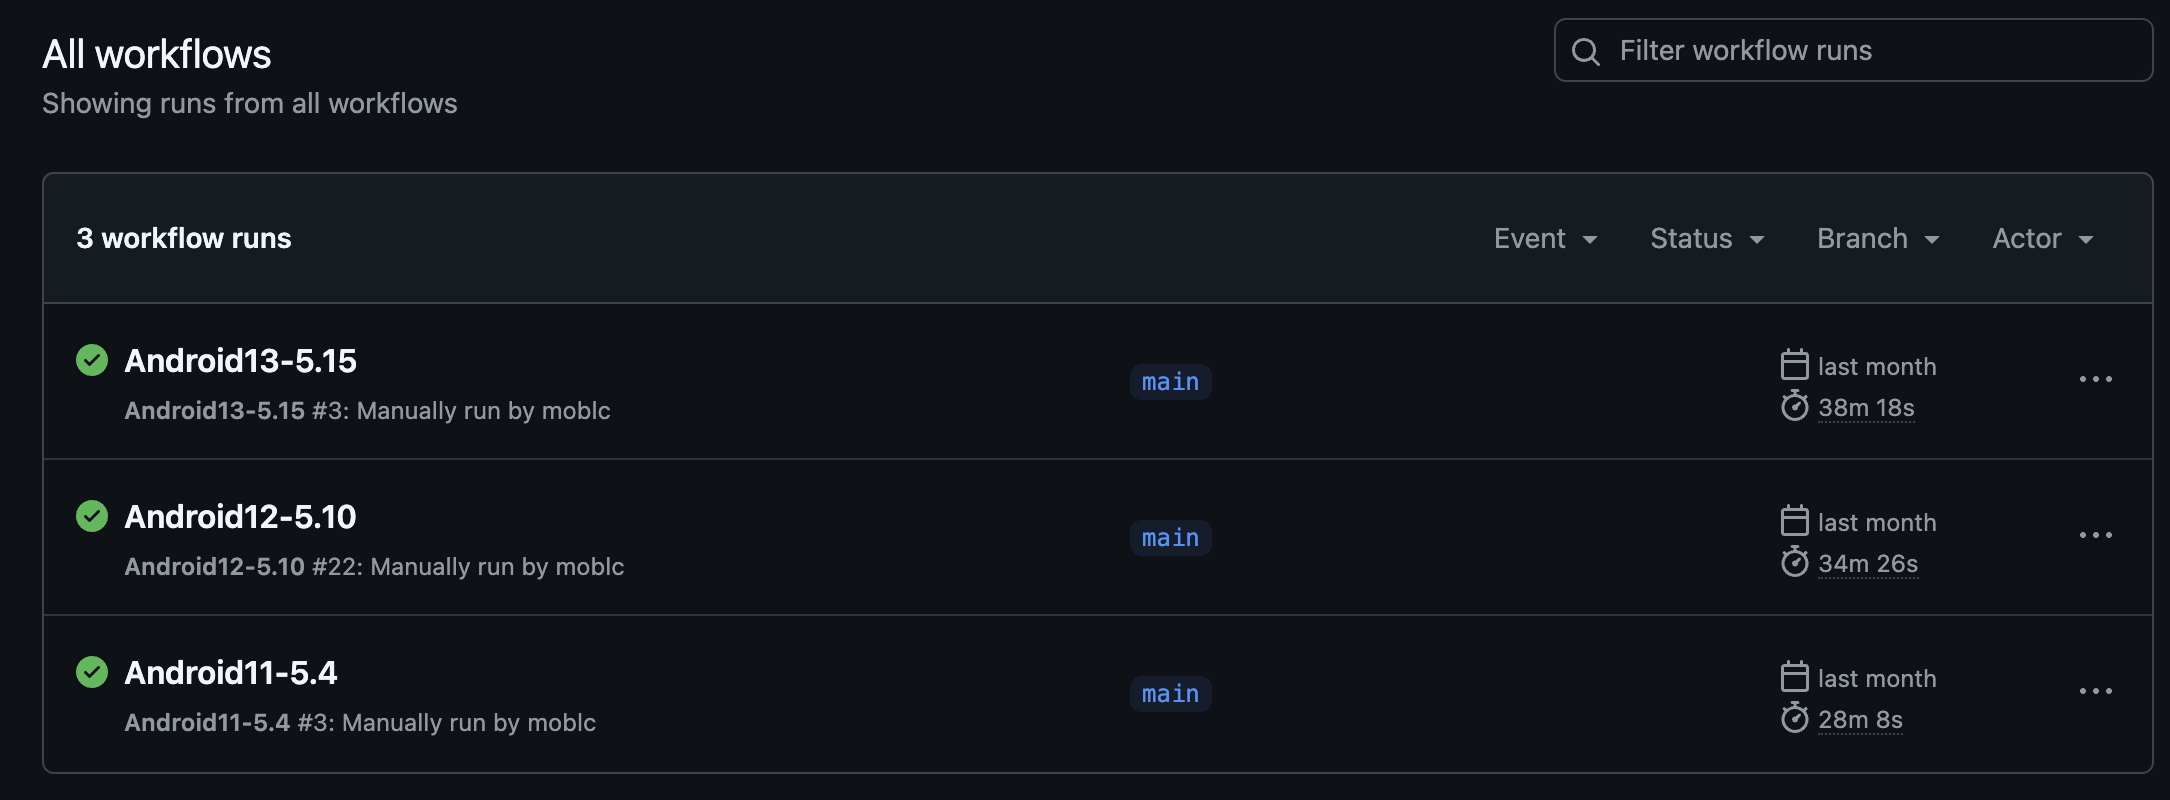
Task: Click the 34m 26s duration text
Action: [1867, 564]
